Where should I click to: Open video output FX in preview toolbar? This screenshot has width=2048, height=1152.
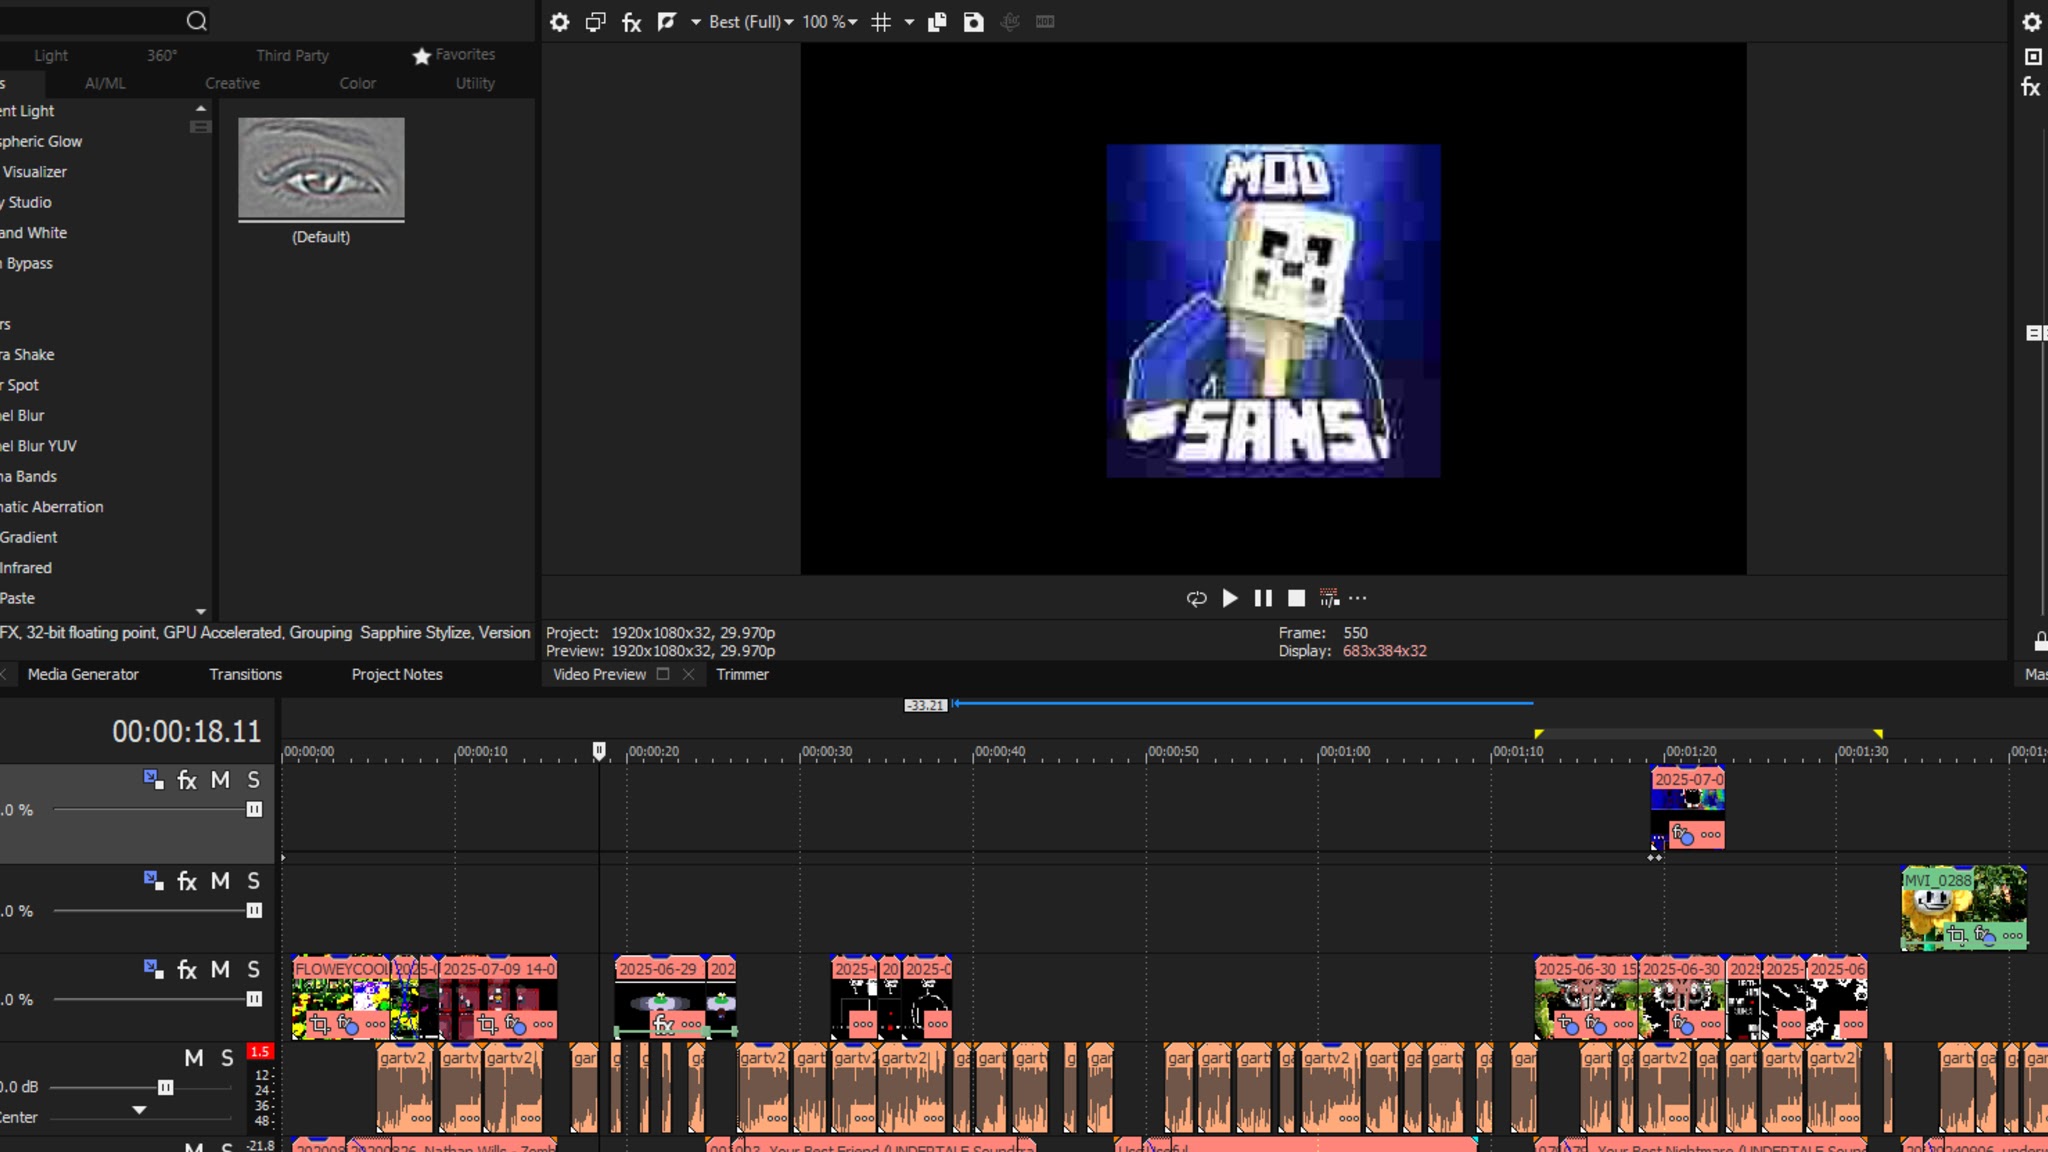631,22
